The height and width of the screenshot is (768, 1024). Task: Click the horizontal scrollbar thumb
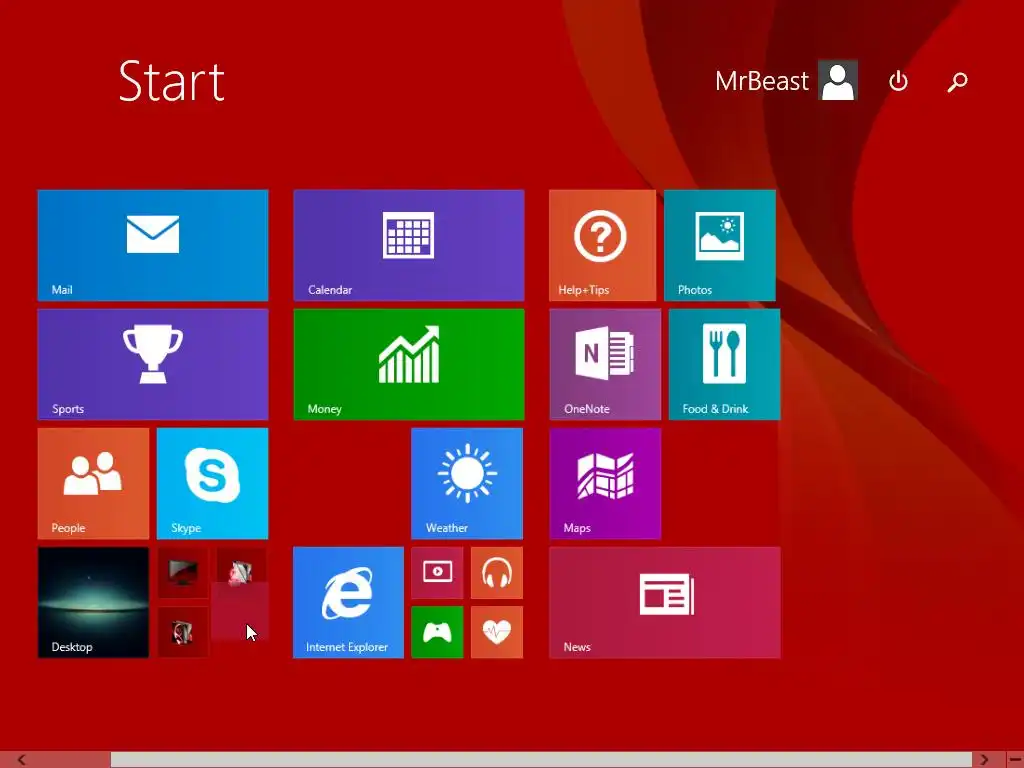541,760
